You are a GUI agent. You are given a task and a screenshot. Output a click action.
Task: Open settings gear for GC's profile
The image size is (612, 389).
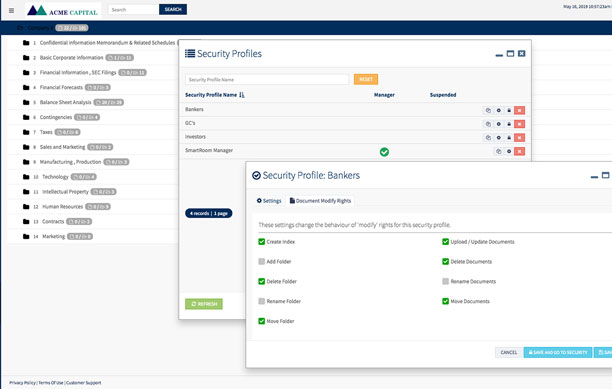(498, 124)
